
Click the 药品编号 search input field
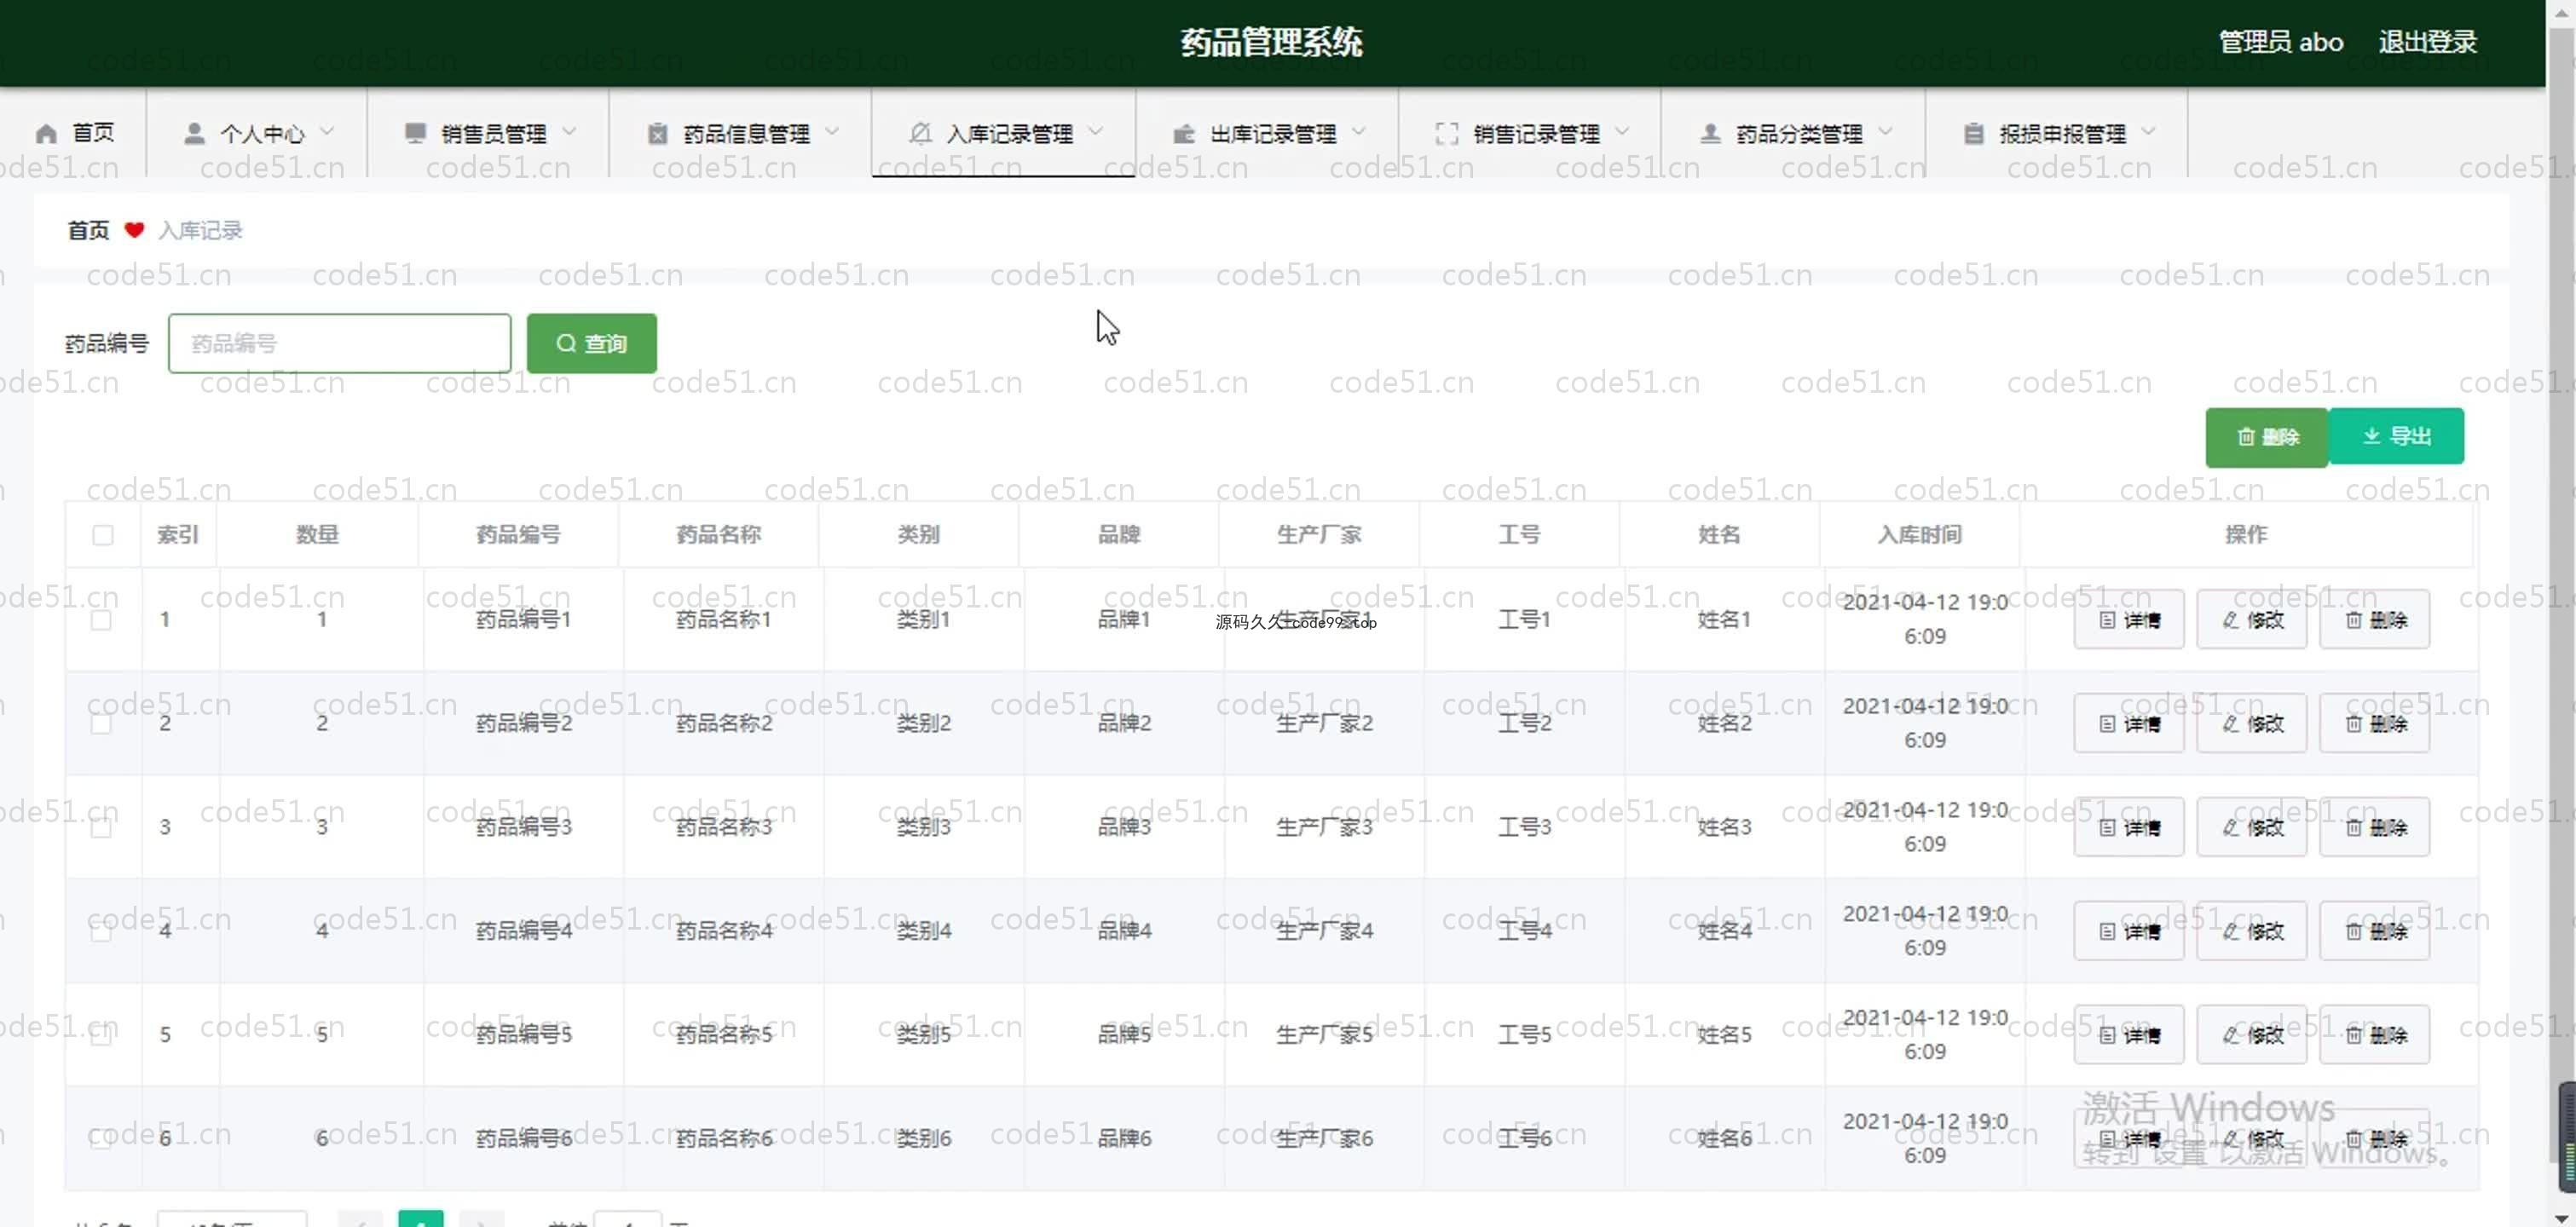coord(340,343)
